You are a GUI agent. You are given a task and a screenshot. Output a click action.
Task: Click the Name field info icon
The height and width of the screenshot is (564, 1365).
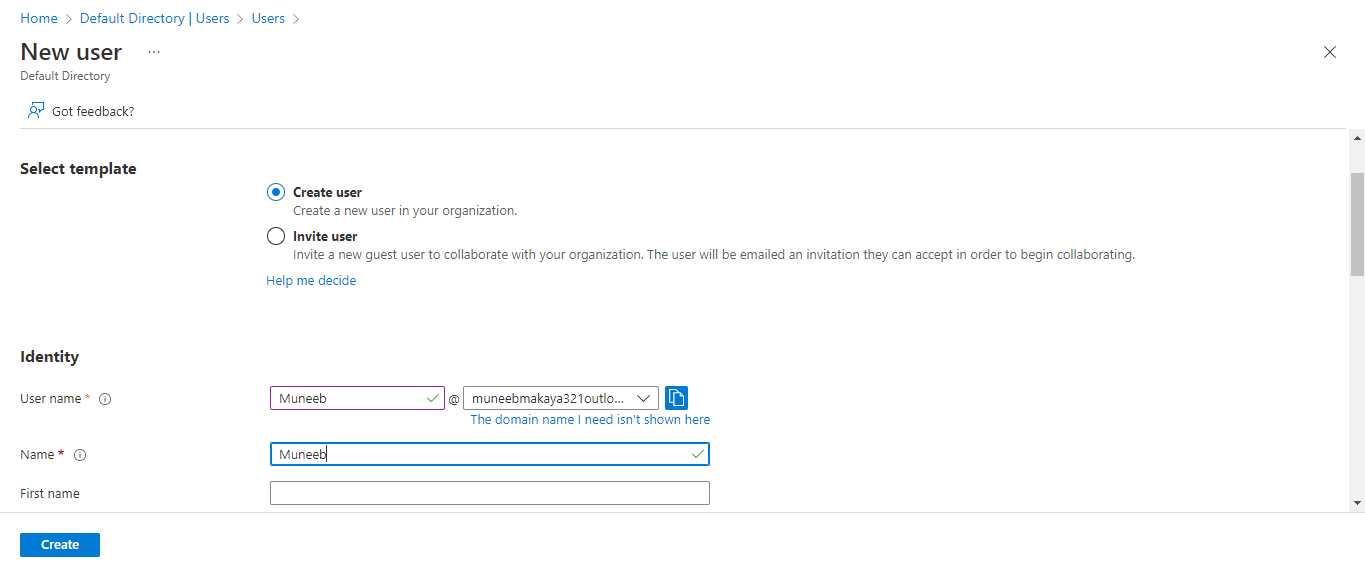pyautogui.click(x=81, y=455)
